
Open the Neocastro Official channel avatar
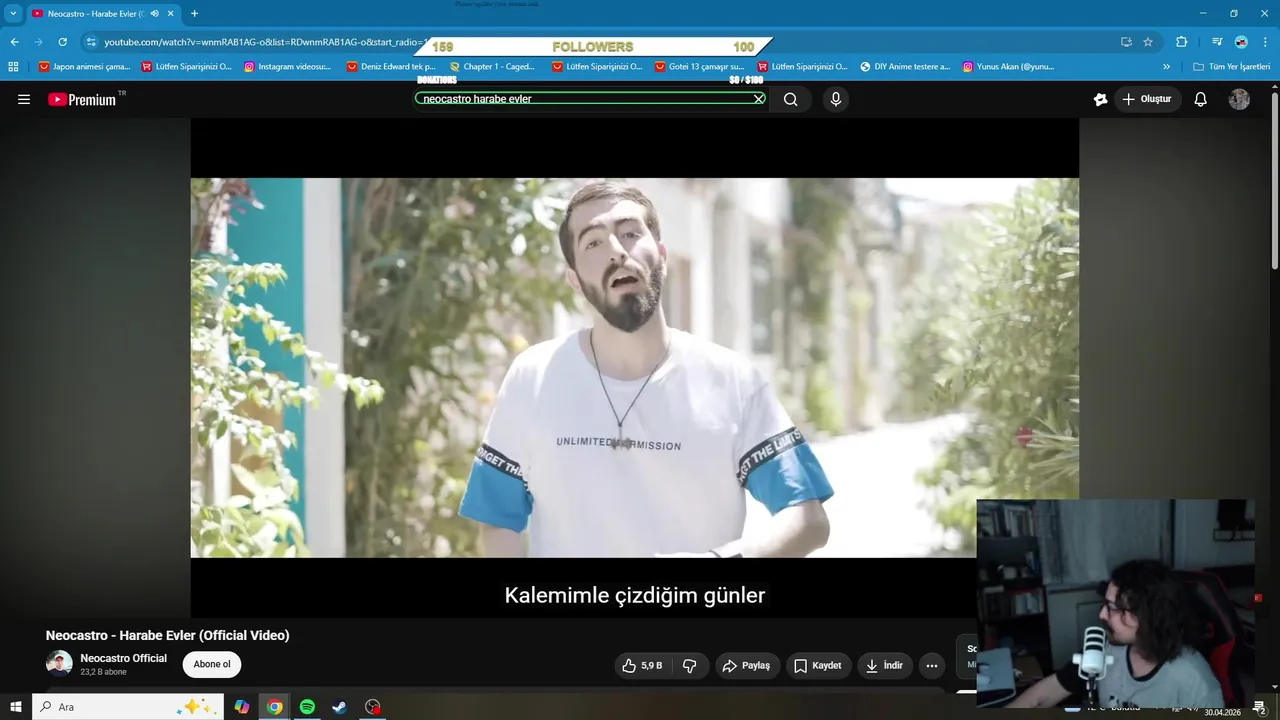59,664
